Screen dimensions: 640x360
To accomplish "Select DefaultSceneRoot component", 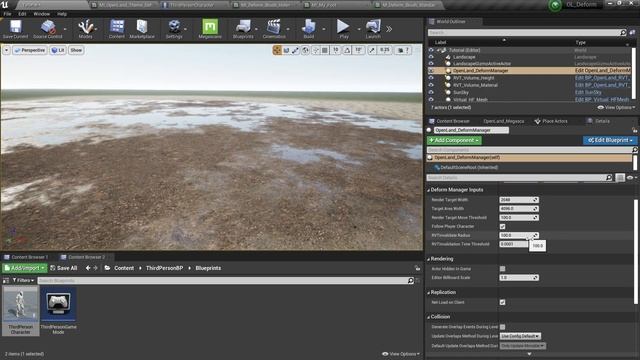I will tap(469, 167).
